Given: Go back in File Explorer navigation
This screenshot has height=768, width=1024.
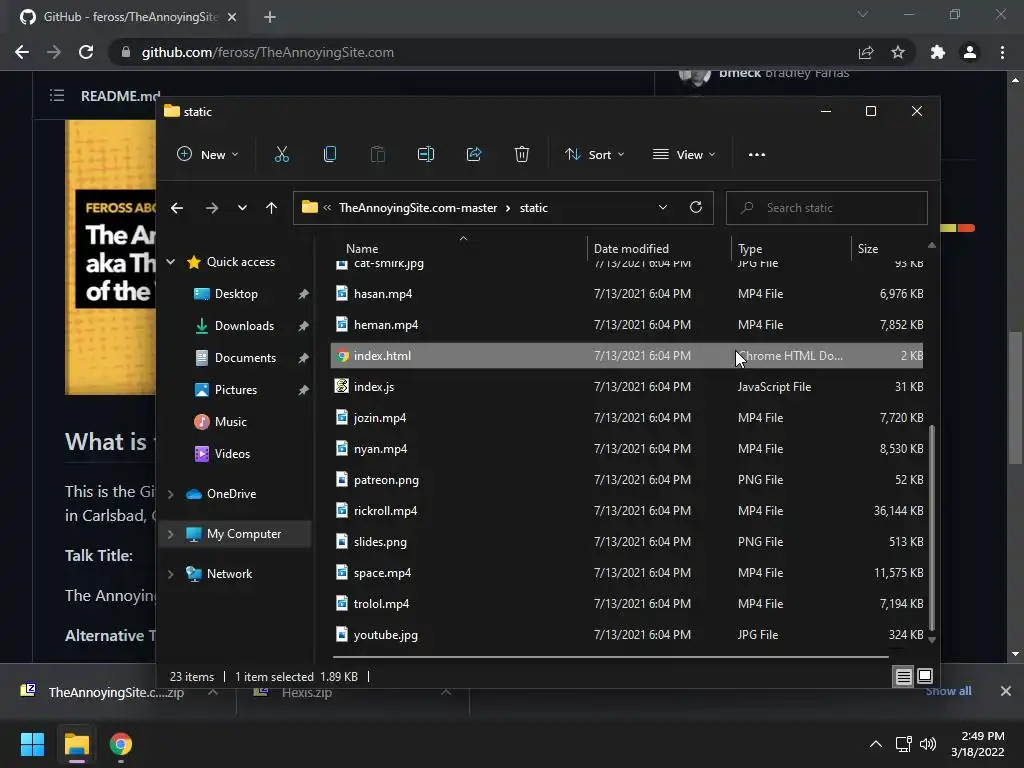Looking at the screenshot, I should pyautogui.click(x=177, y=208).
